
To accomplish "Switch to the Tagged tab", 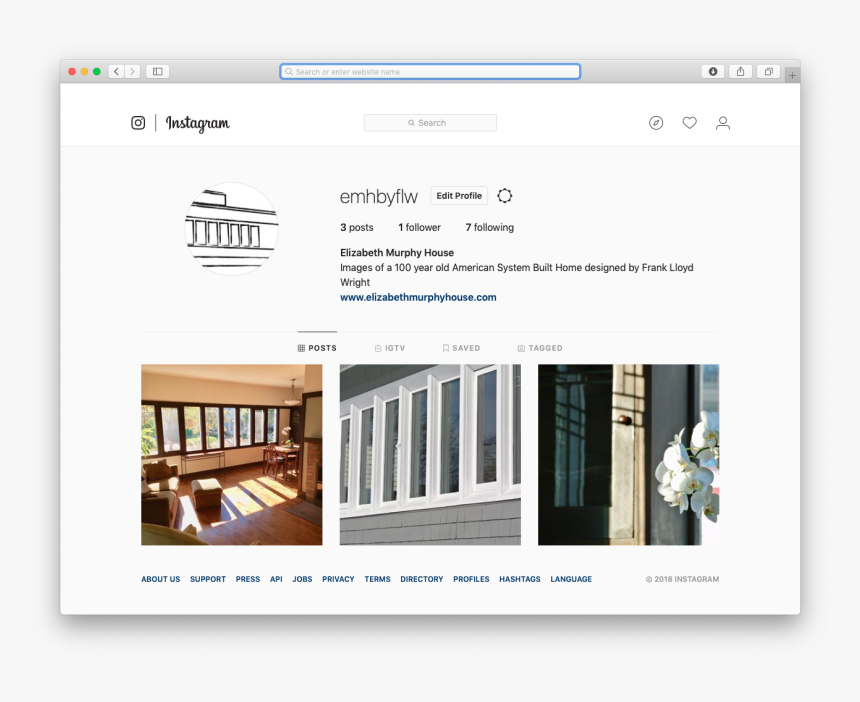I will click(540, 348).
